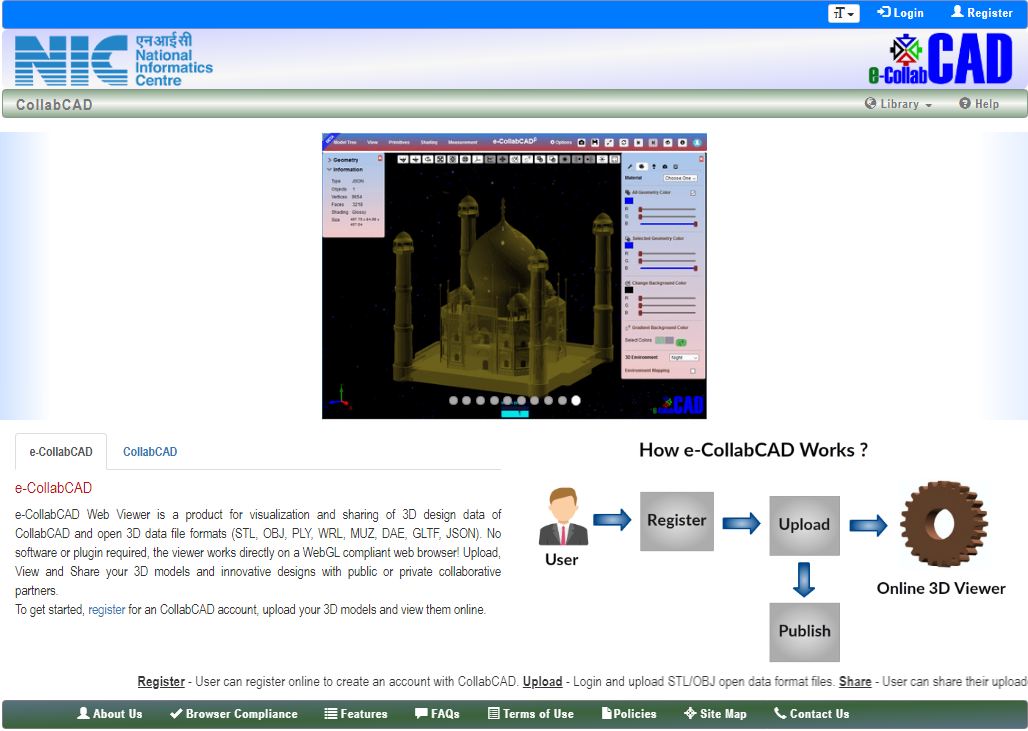
Task: Click the brown gear Online 3D Viewer image
Action: tap(943, 524)
